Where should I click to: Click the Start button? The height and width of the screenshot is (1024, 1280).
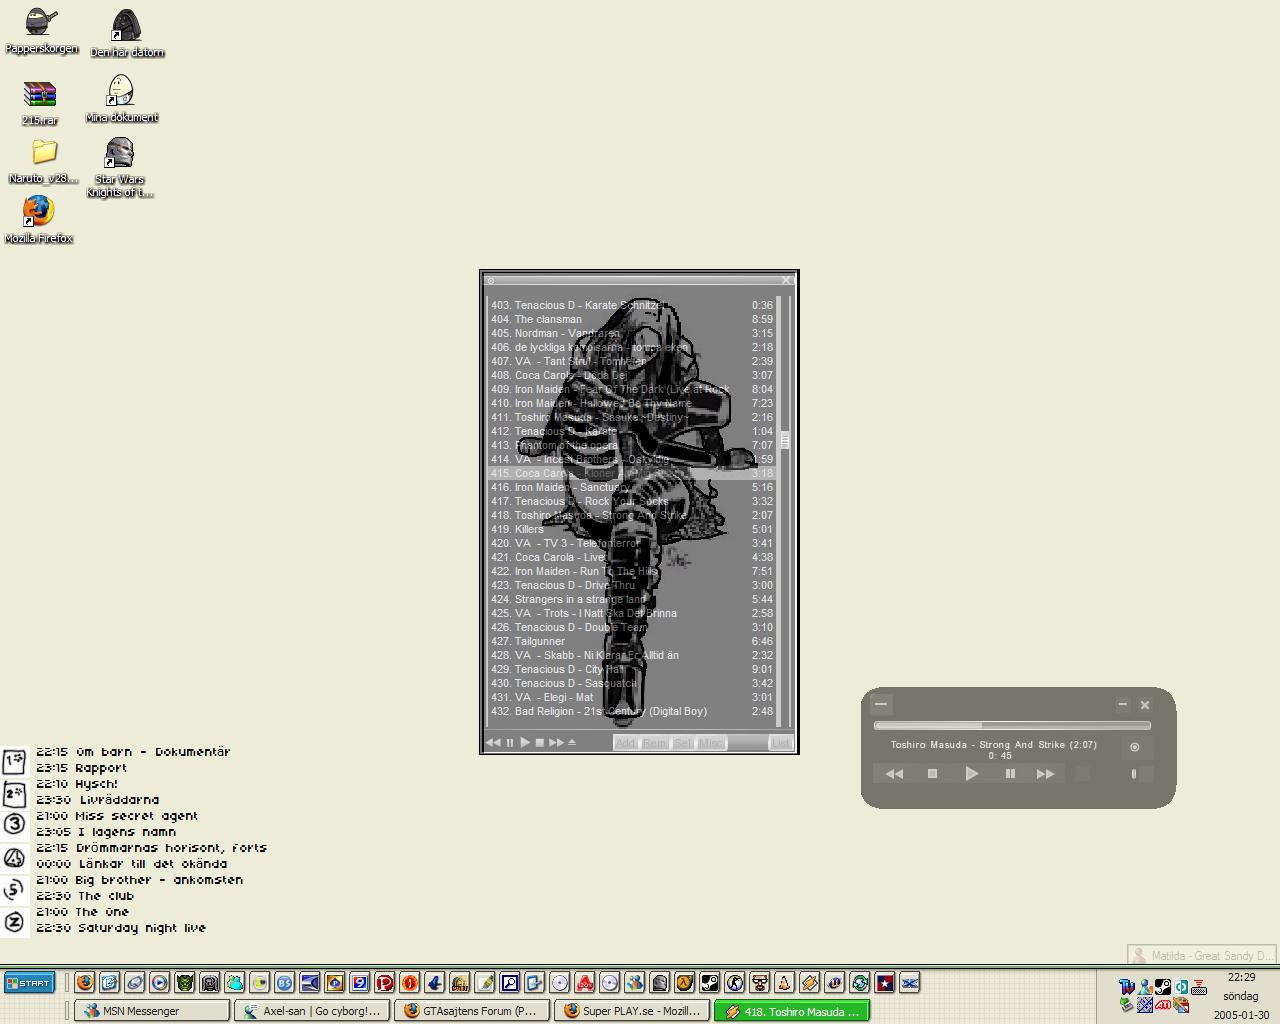pyautogui.click(x=29, y=983)
